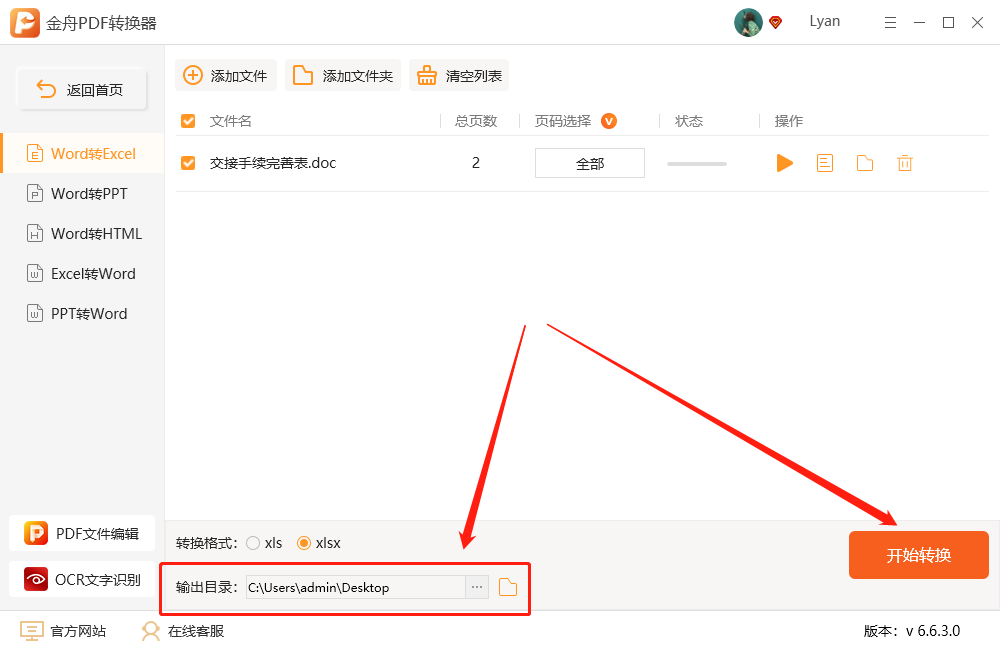Click the 操作 column header
1000x650 pixels.
click(789, 121)
